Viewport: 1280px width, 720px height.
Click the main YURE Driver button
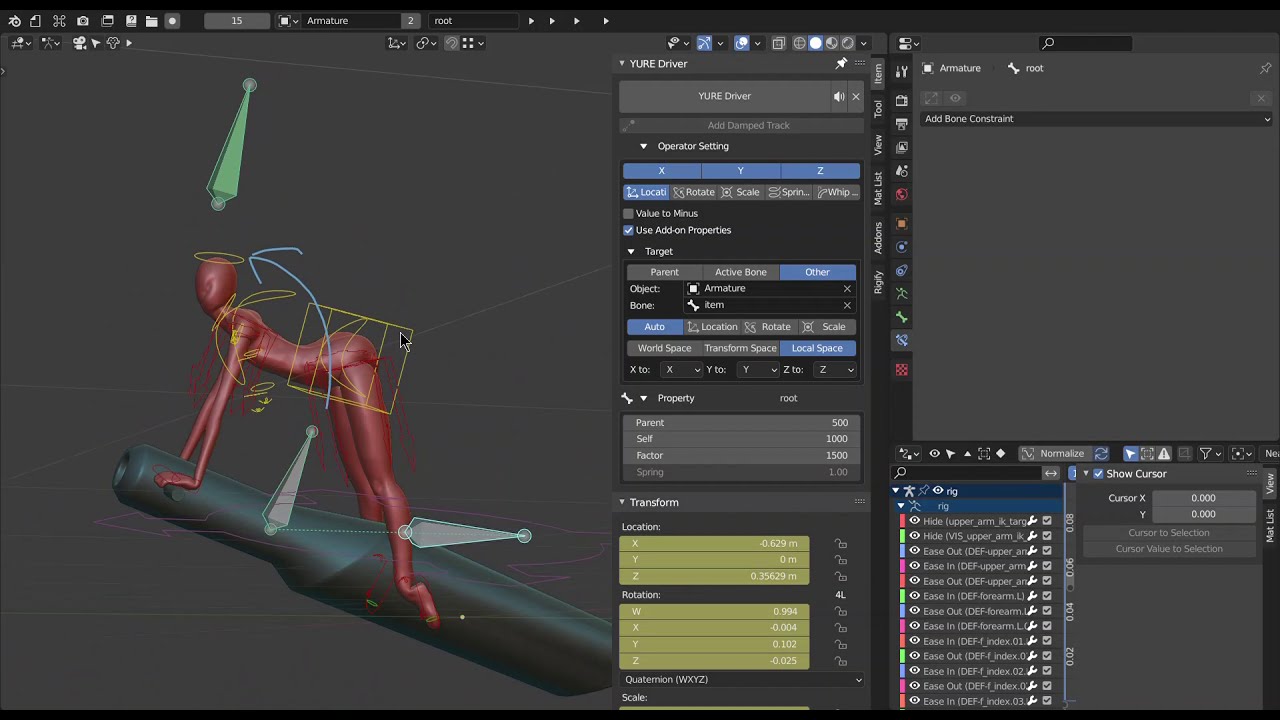[x=724, y=96]
